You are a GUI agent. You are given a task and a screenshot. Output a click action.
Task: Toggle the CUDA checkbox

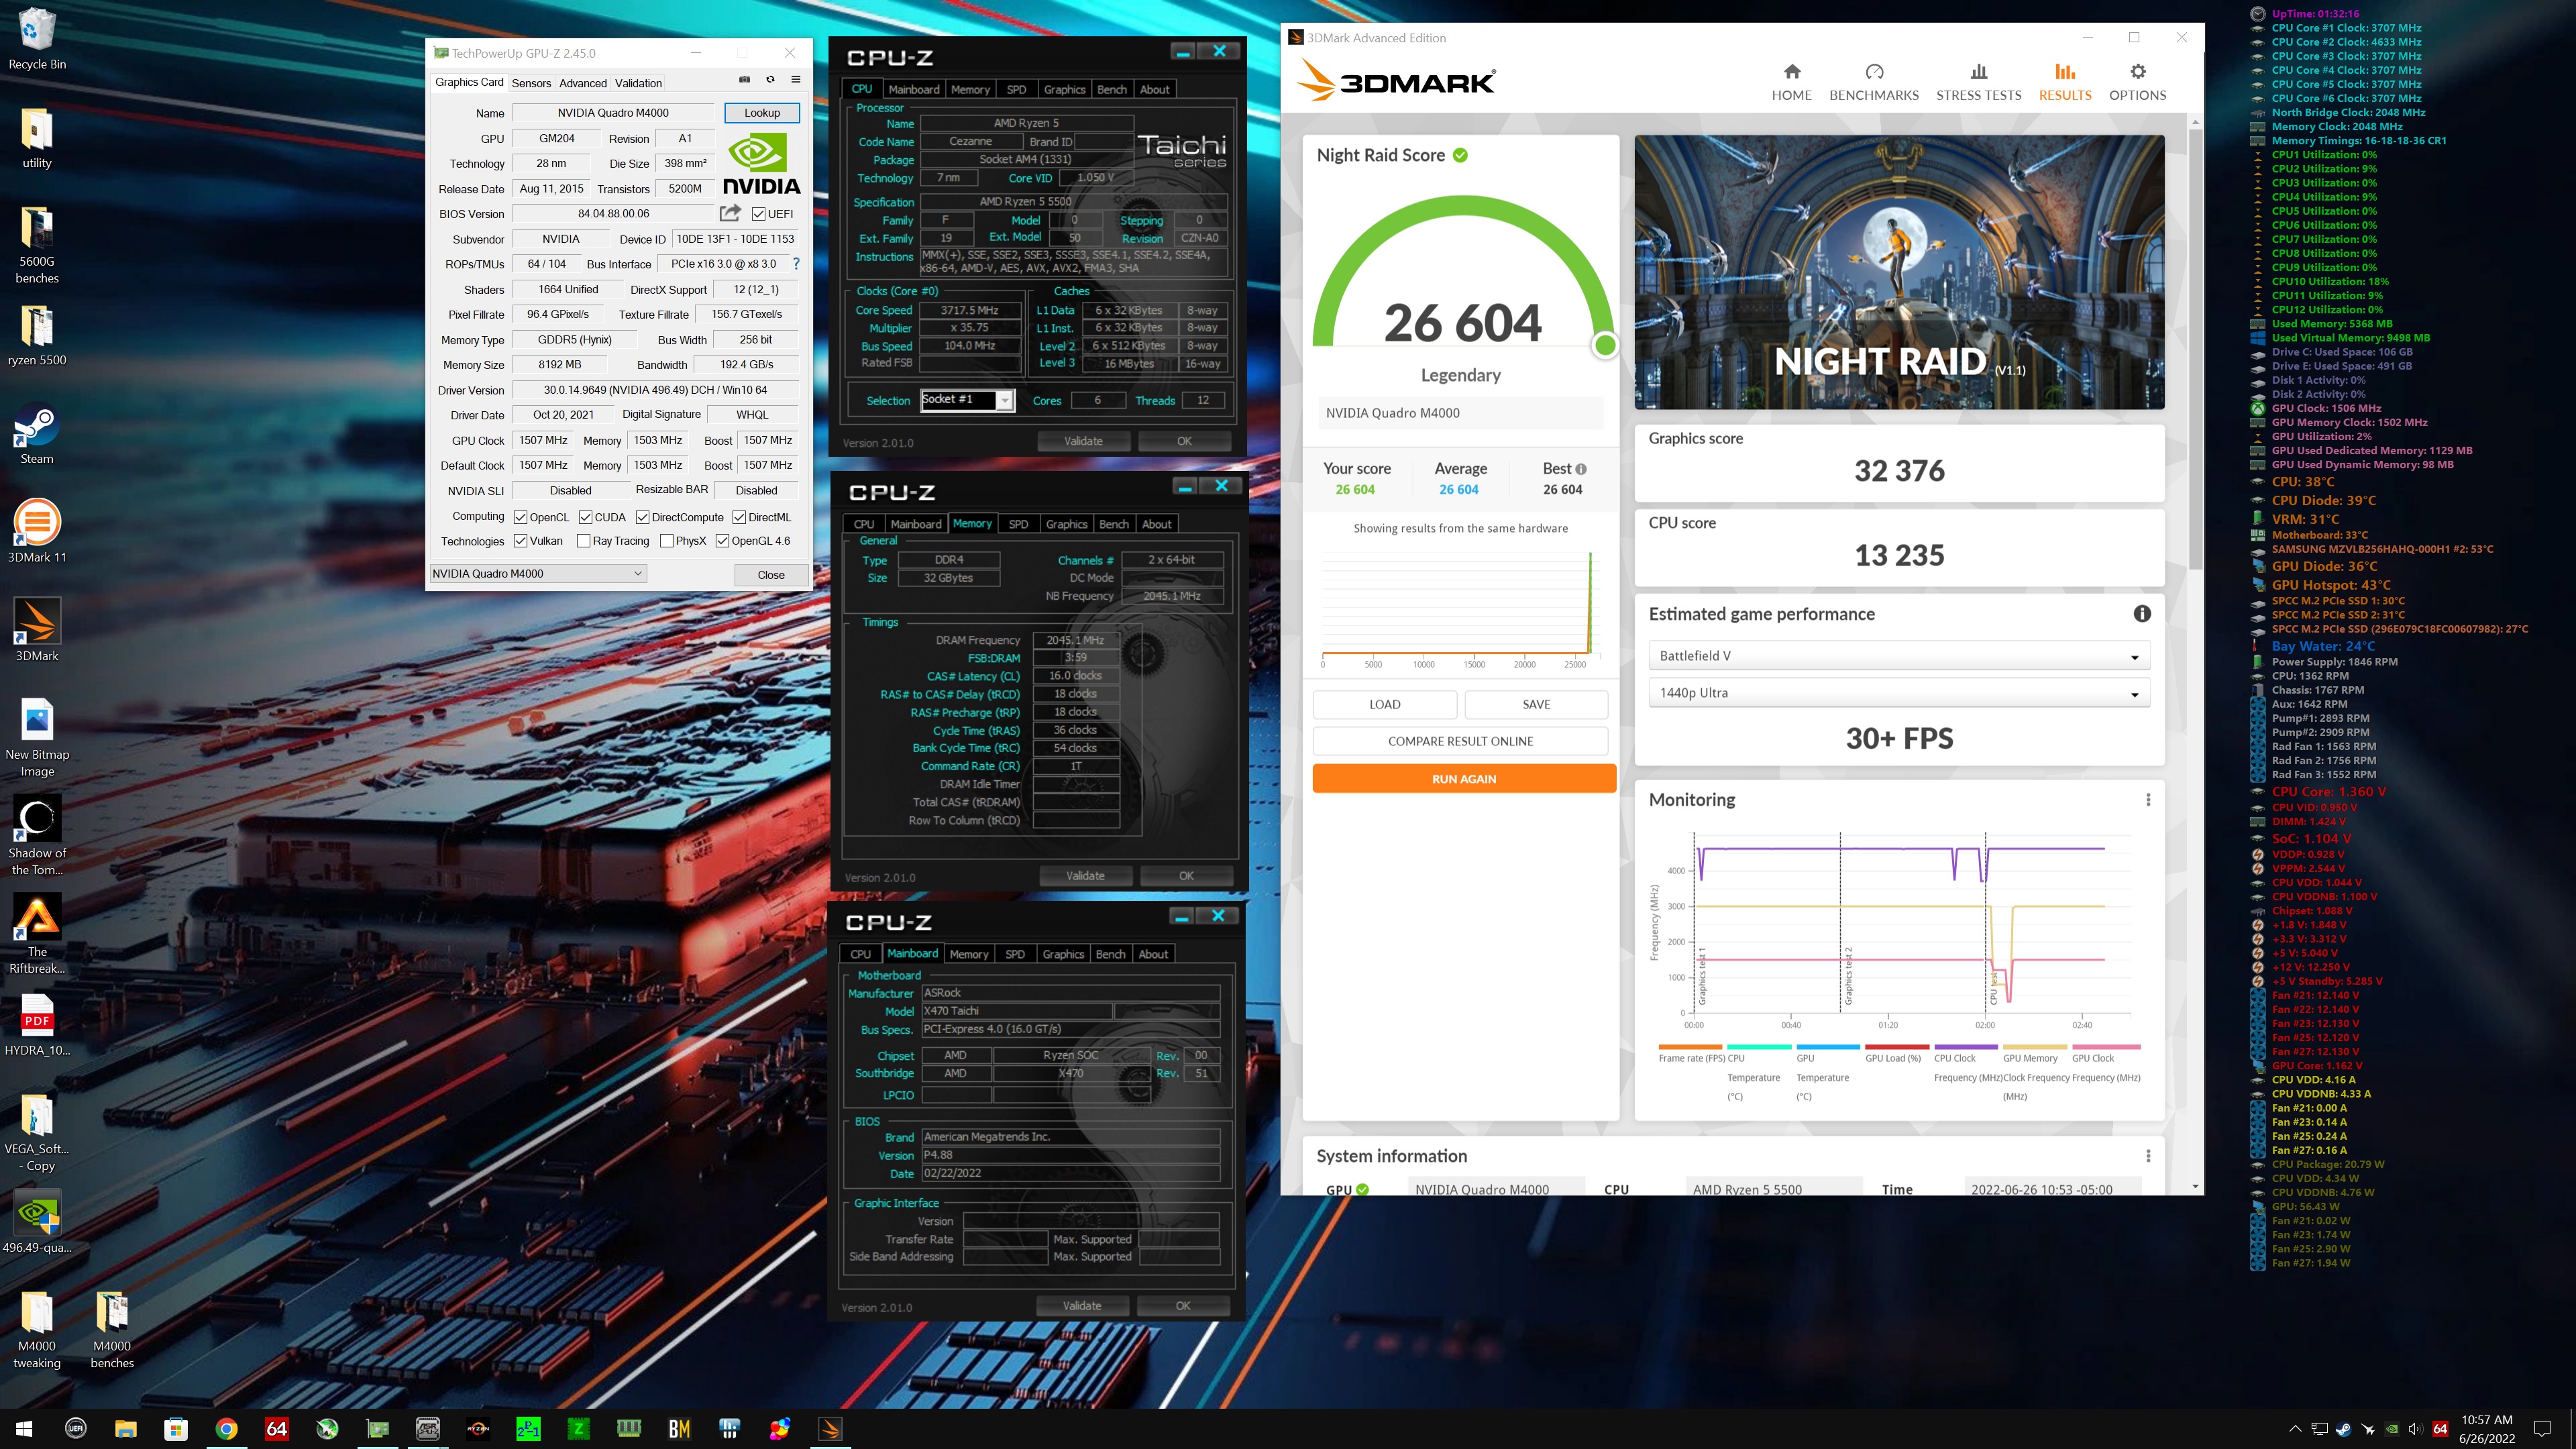click(x=585, y=517)
